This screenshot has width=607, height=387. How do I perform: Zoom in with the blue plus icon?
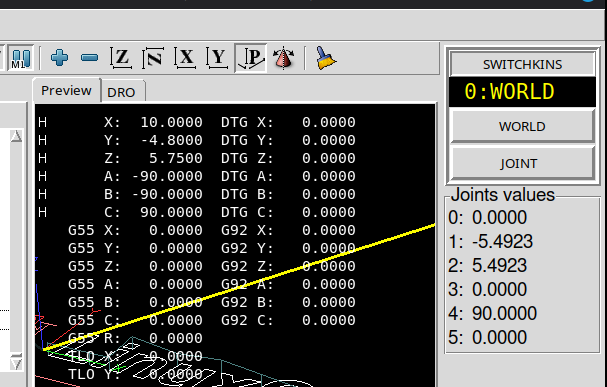[59, 58]
